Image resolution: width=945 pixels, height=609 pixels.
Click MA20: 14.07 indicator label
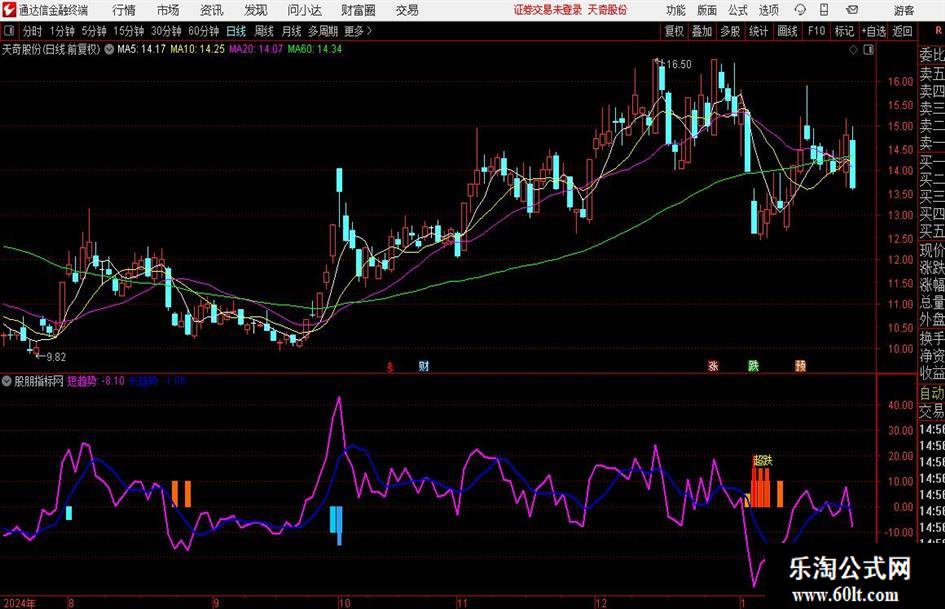tap(256, 49)
